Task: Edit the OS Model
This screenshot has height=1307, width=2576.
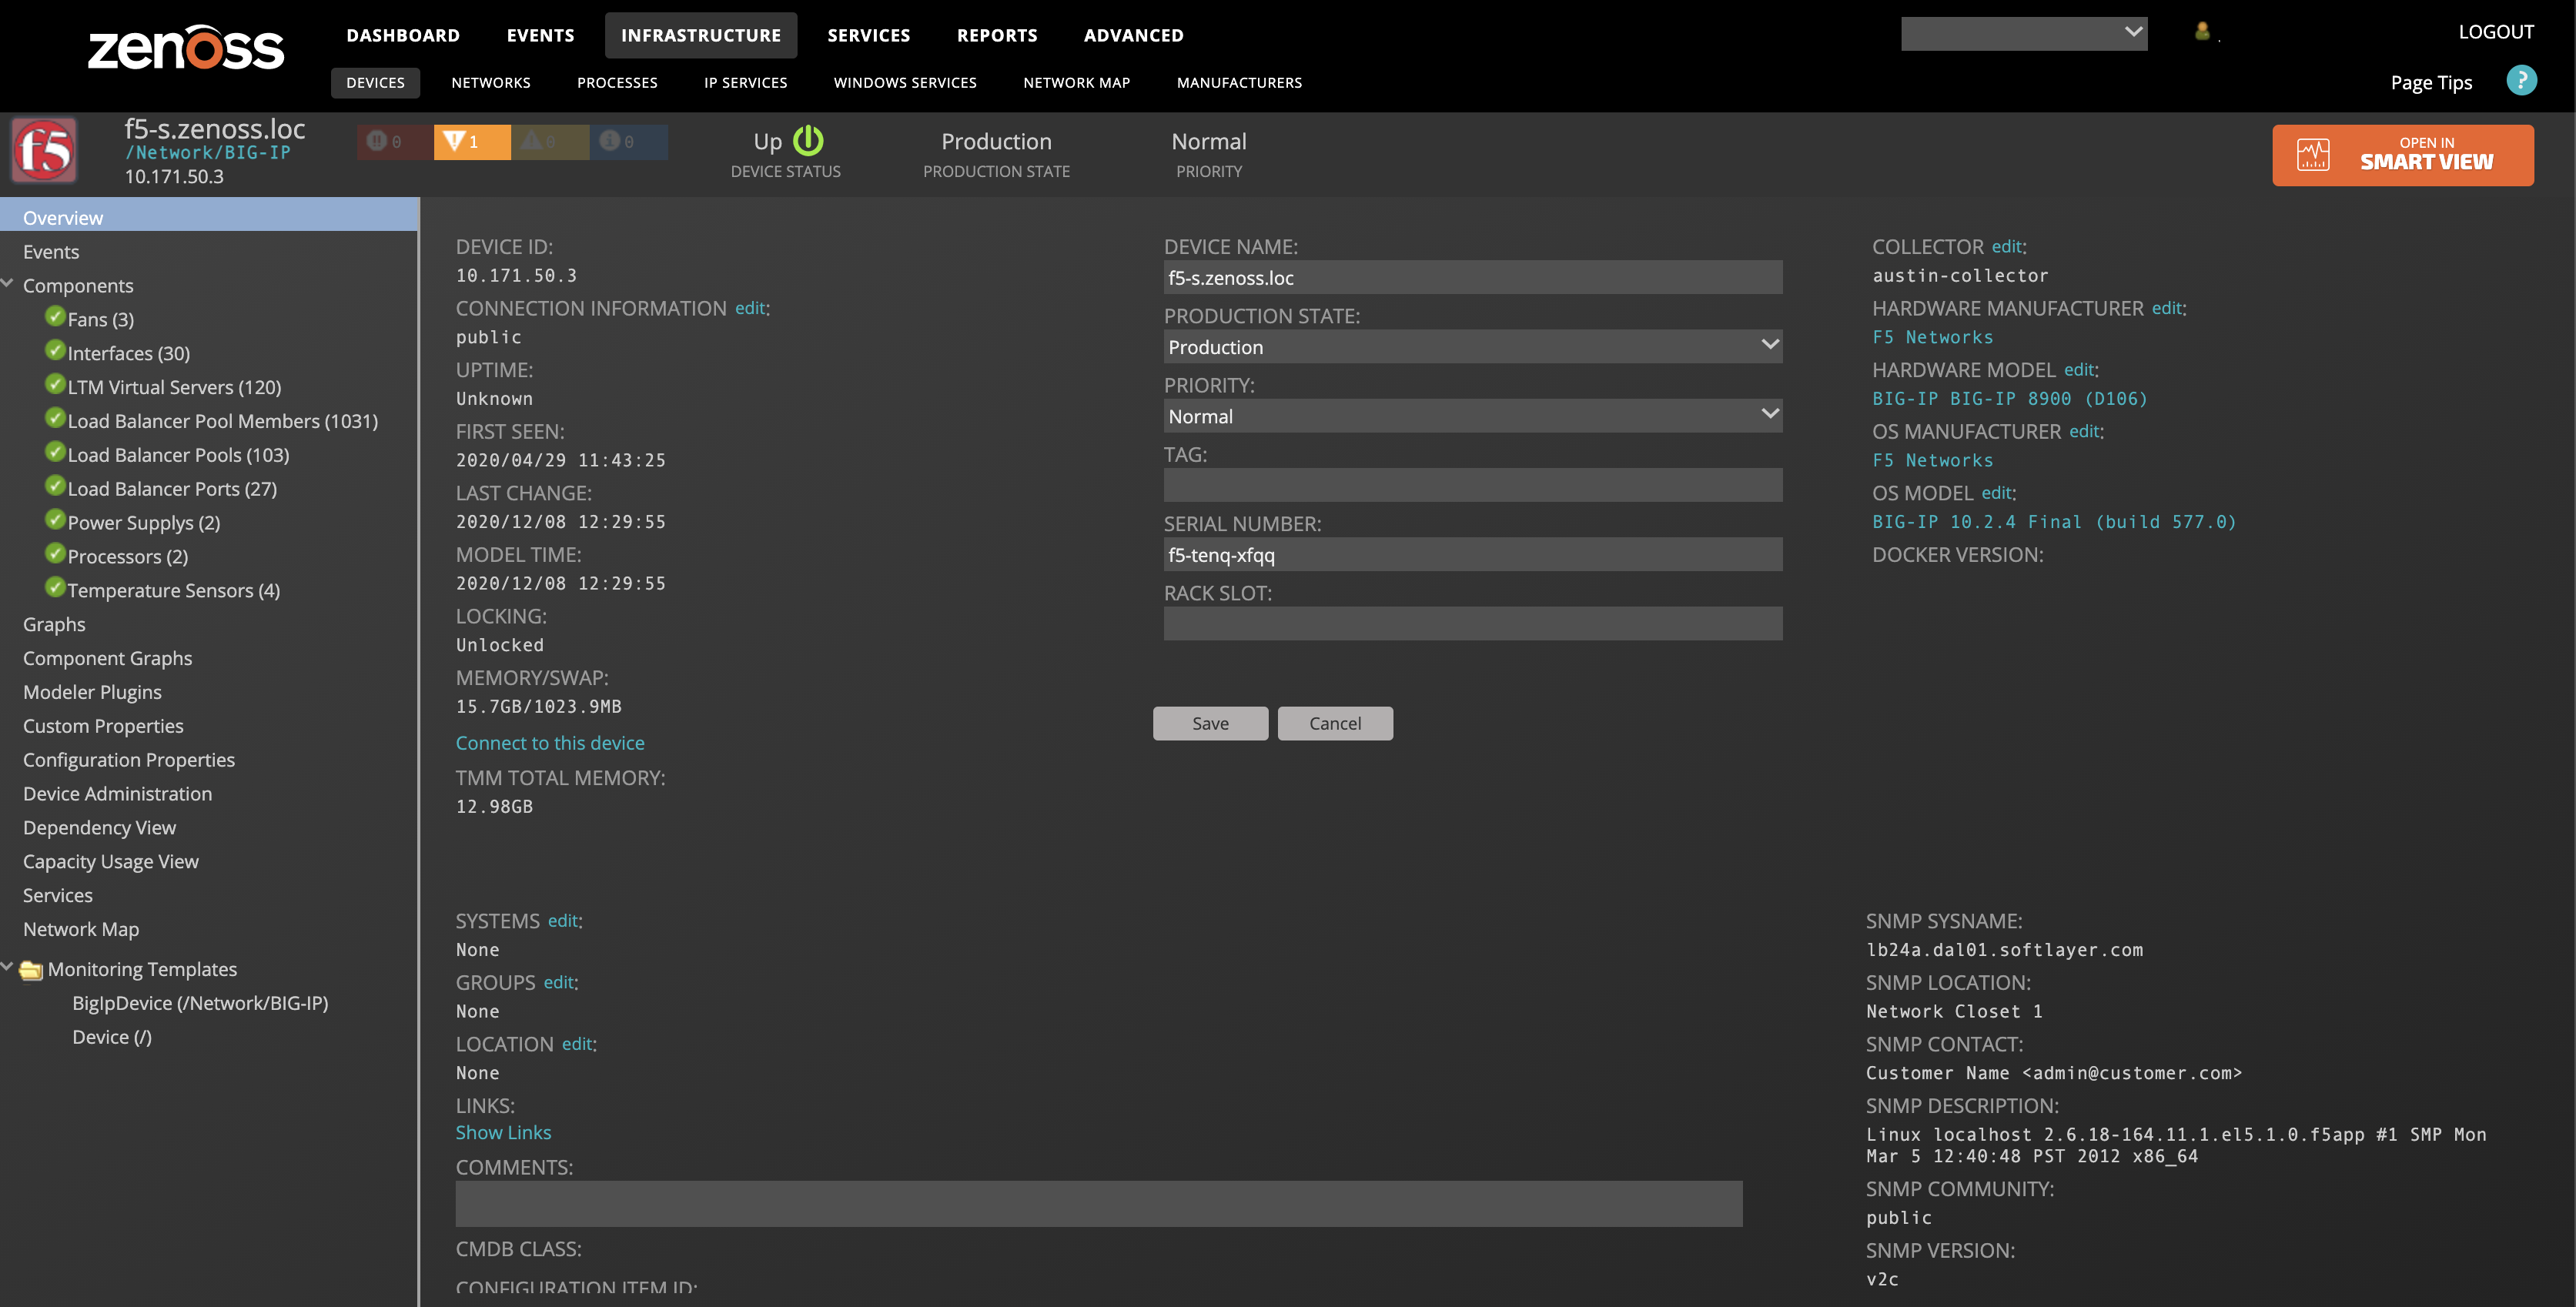Action: tap(1997, 492)
